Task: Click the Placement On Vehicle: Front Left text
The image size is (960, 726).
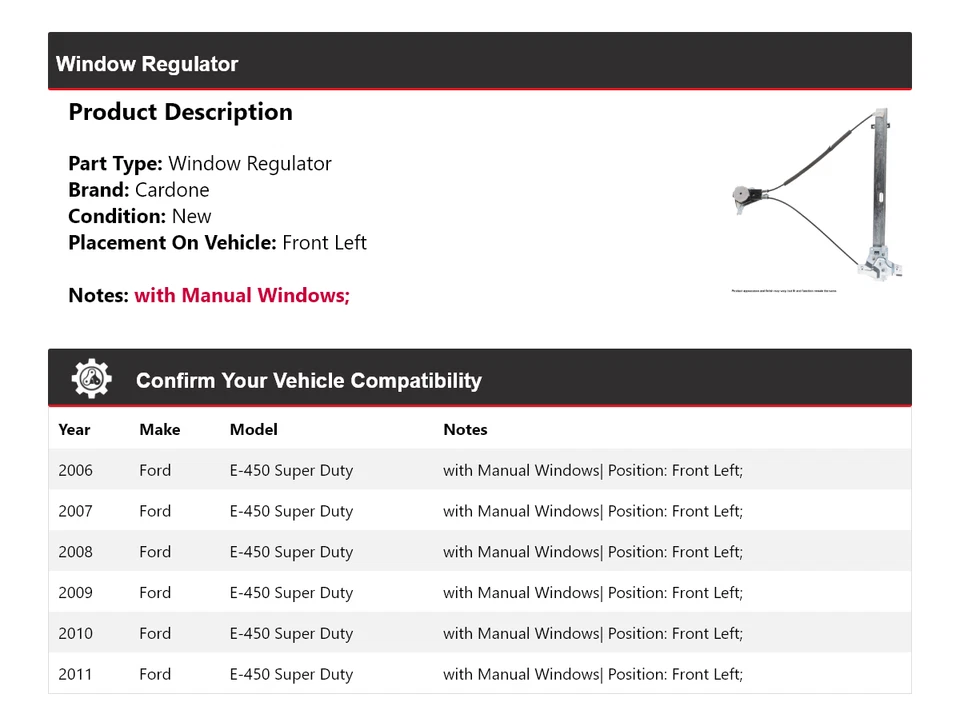Action: pyautogui.click(x=217, y=242)
